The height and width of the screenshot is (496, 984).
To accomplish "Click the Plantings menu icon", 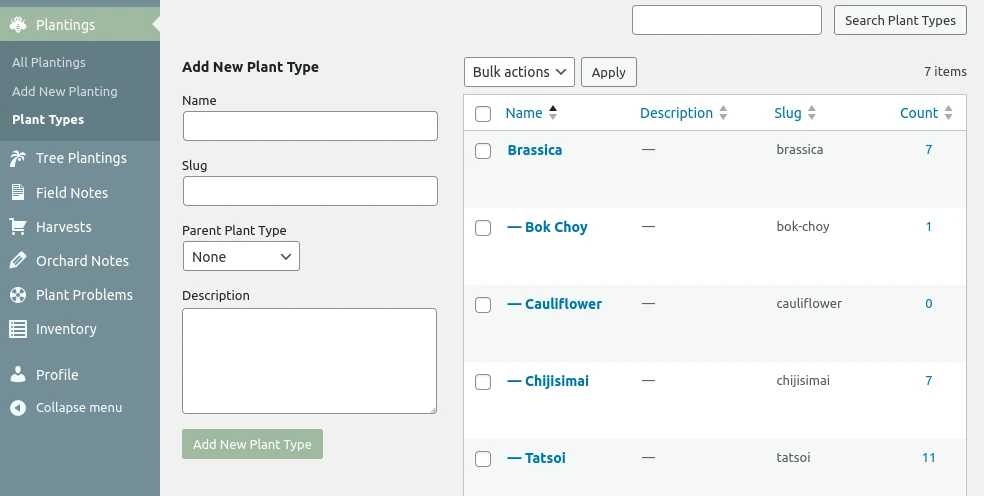I will click(18, 25).
